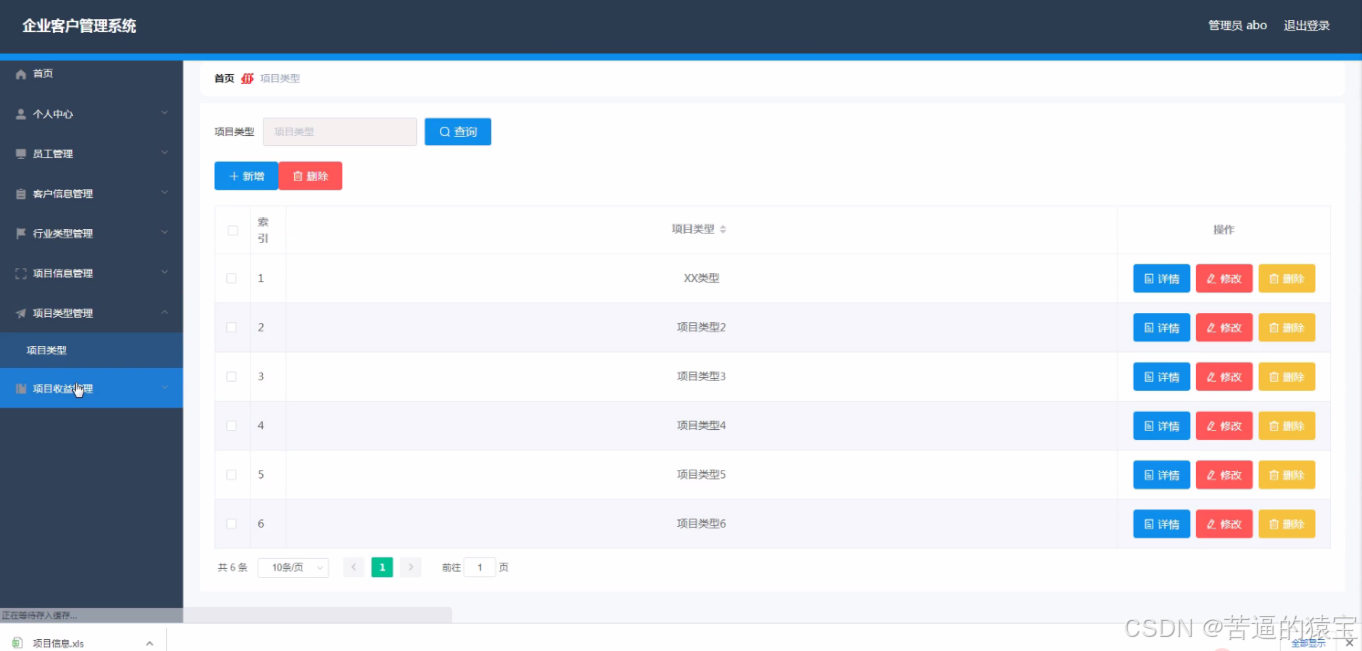Click yellow 删除 for row XX类型
The height and width of the screenshot is (651, 1362).
coord(1286,278)
